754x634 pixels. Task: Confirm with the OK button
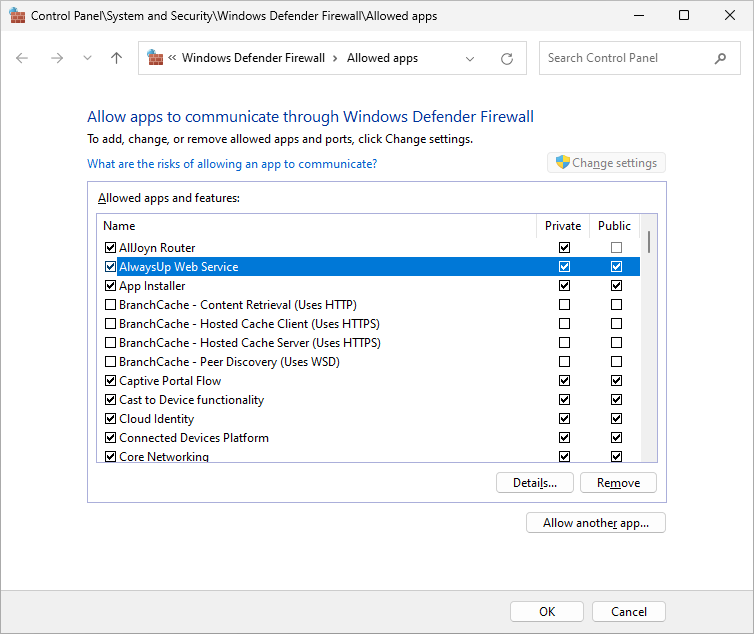[547, 611]
